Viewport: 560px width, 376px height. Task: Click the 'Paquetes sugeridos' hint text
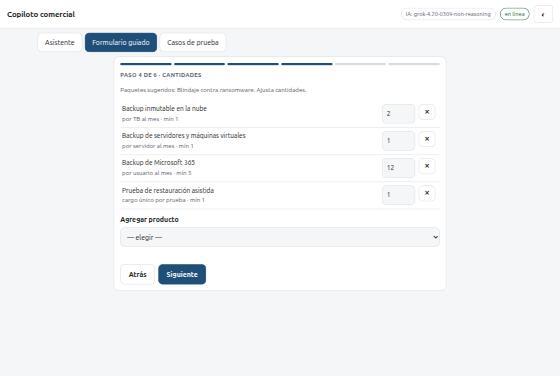pyautogui.click(x=213, y=90)
